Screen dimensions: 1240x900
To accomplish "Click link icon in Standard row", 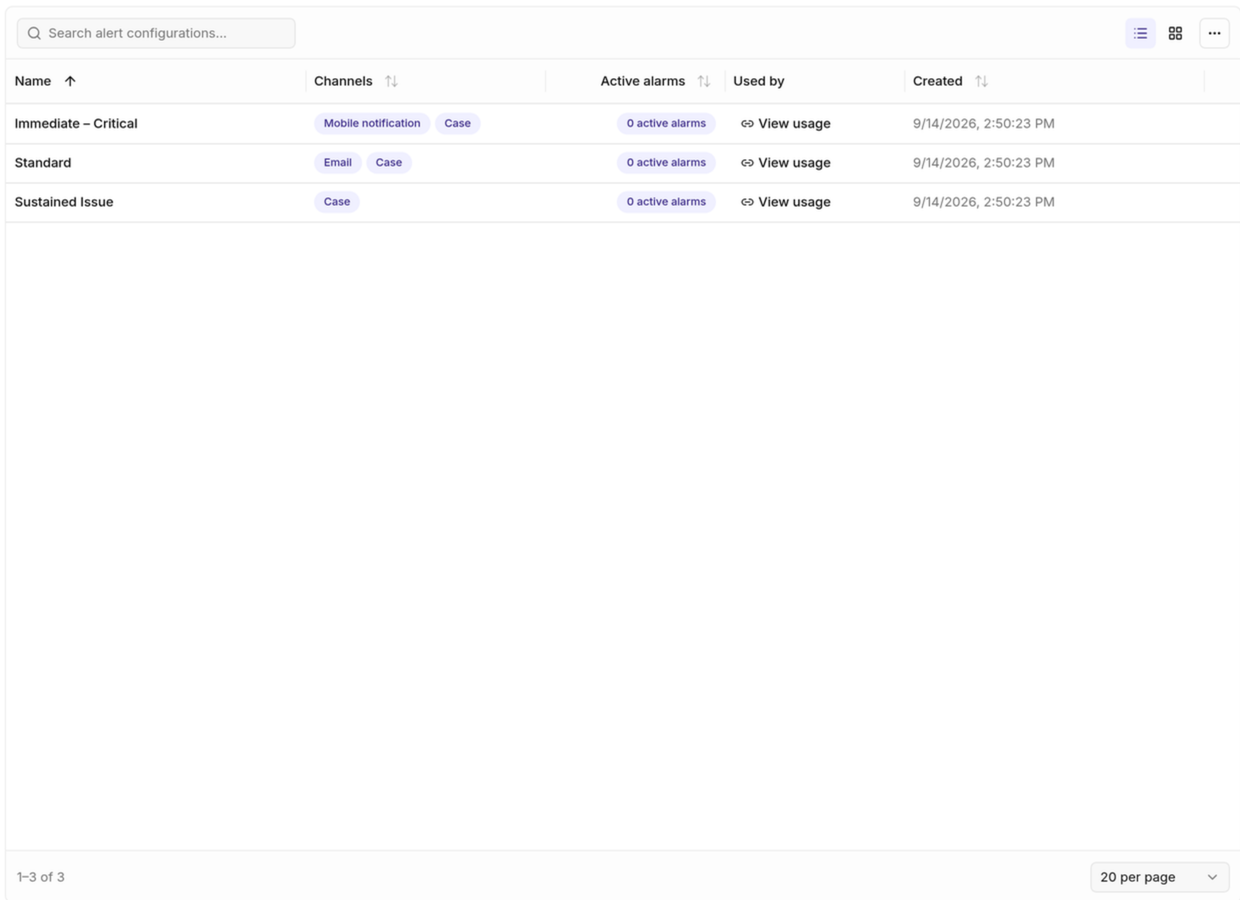I will tap(747, 163).
